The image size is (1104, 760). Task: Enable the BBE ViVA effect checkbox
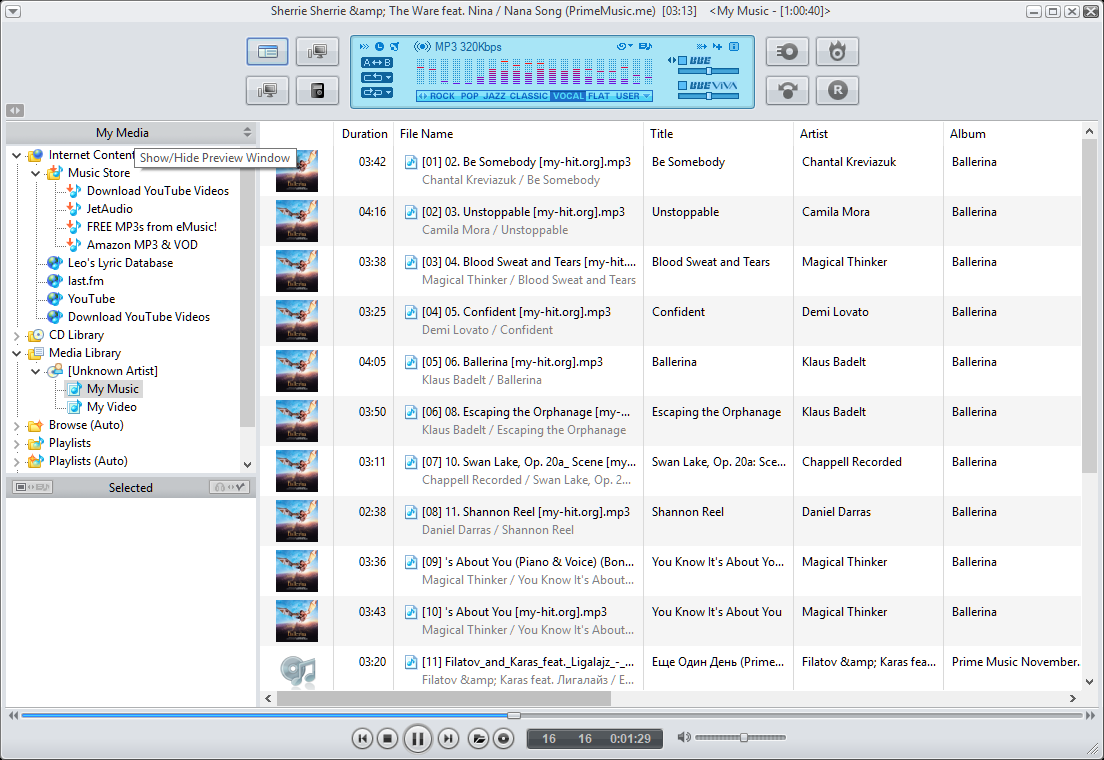coord(682,86)
